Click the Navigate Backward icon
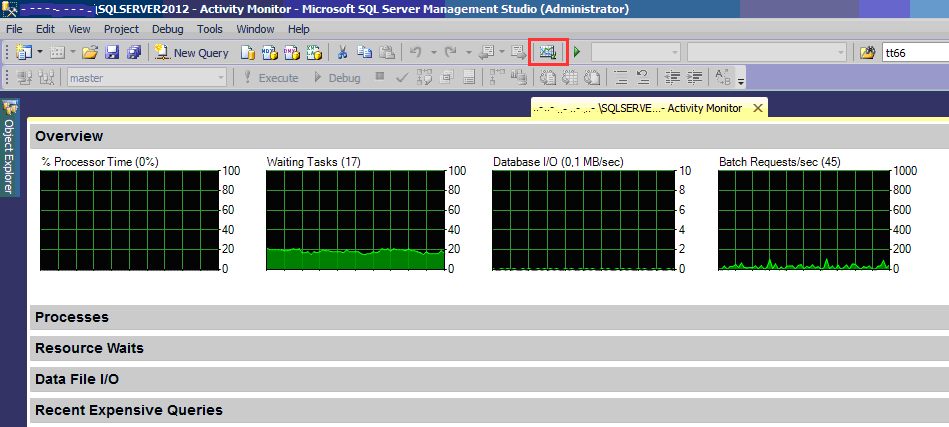Viewport: 949px width, 427px height. tap(487, 52)
